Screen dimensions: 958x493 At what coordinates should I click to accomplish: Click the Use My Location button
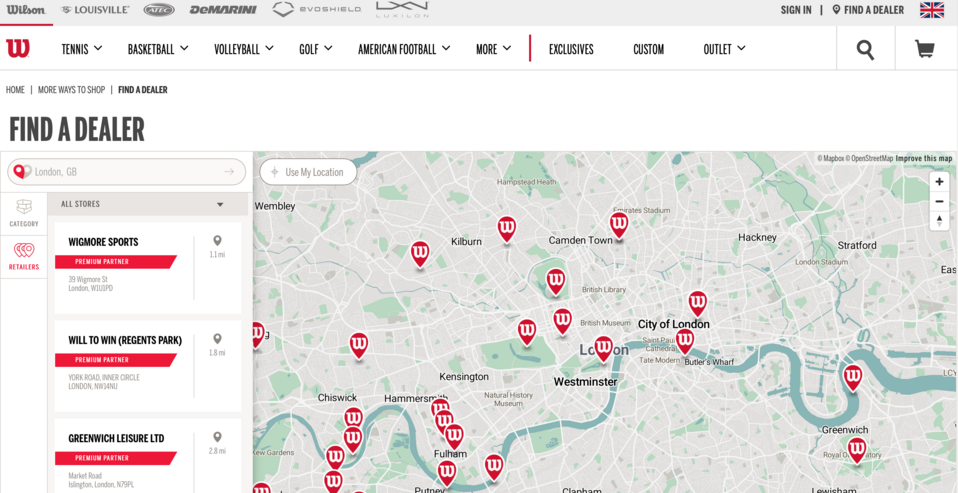tap(308, 172)
